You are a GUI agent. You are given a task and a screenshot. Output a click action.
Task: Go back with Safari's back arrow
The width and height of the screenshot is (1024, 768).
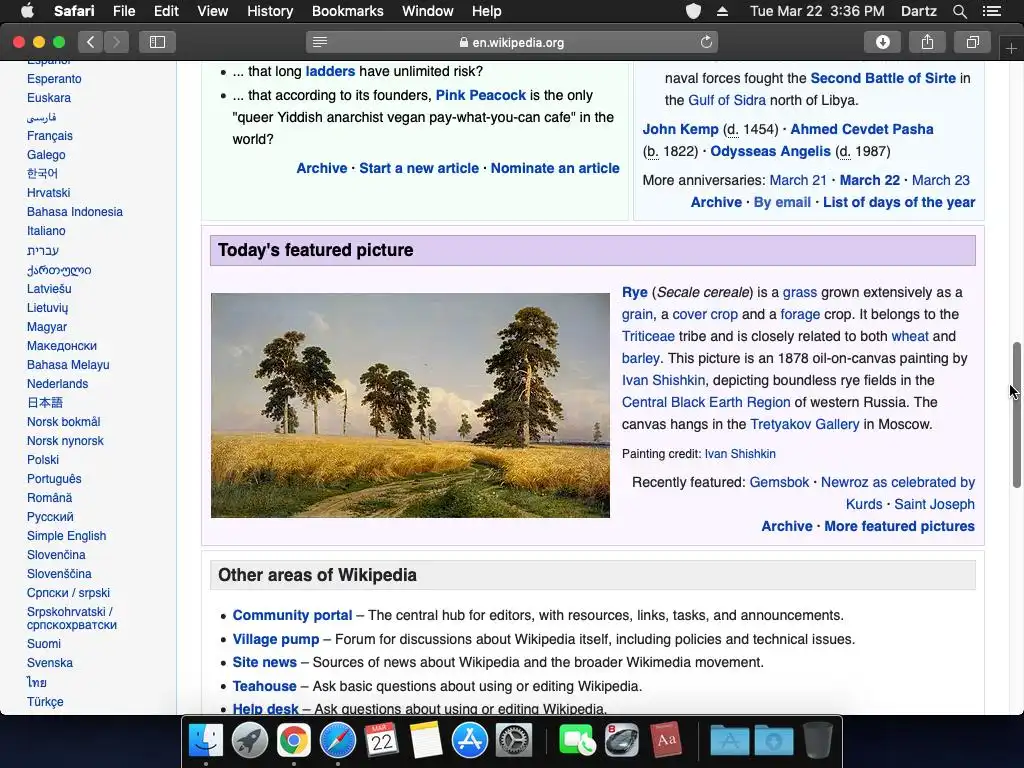91,42
